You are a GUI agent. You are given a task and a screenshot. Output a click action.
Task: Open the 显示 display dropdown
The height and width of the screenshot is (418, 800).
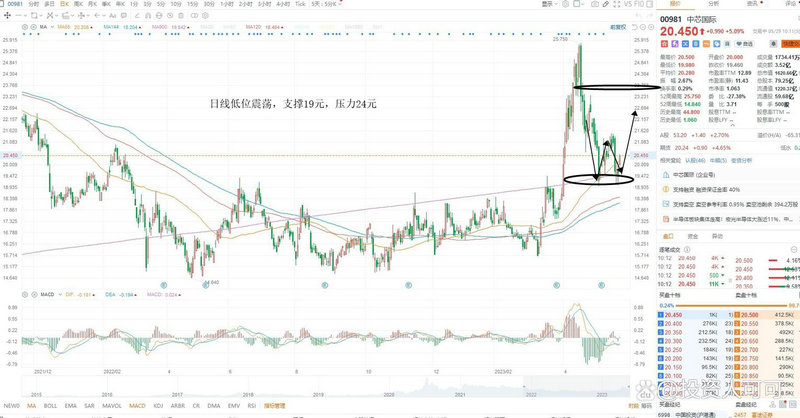point(549,4)
